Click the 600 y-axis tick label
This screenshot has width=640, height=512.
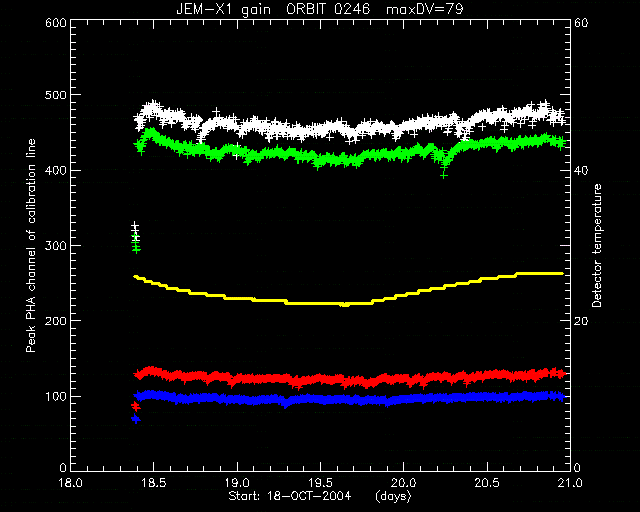coord(56,23)
